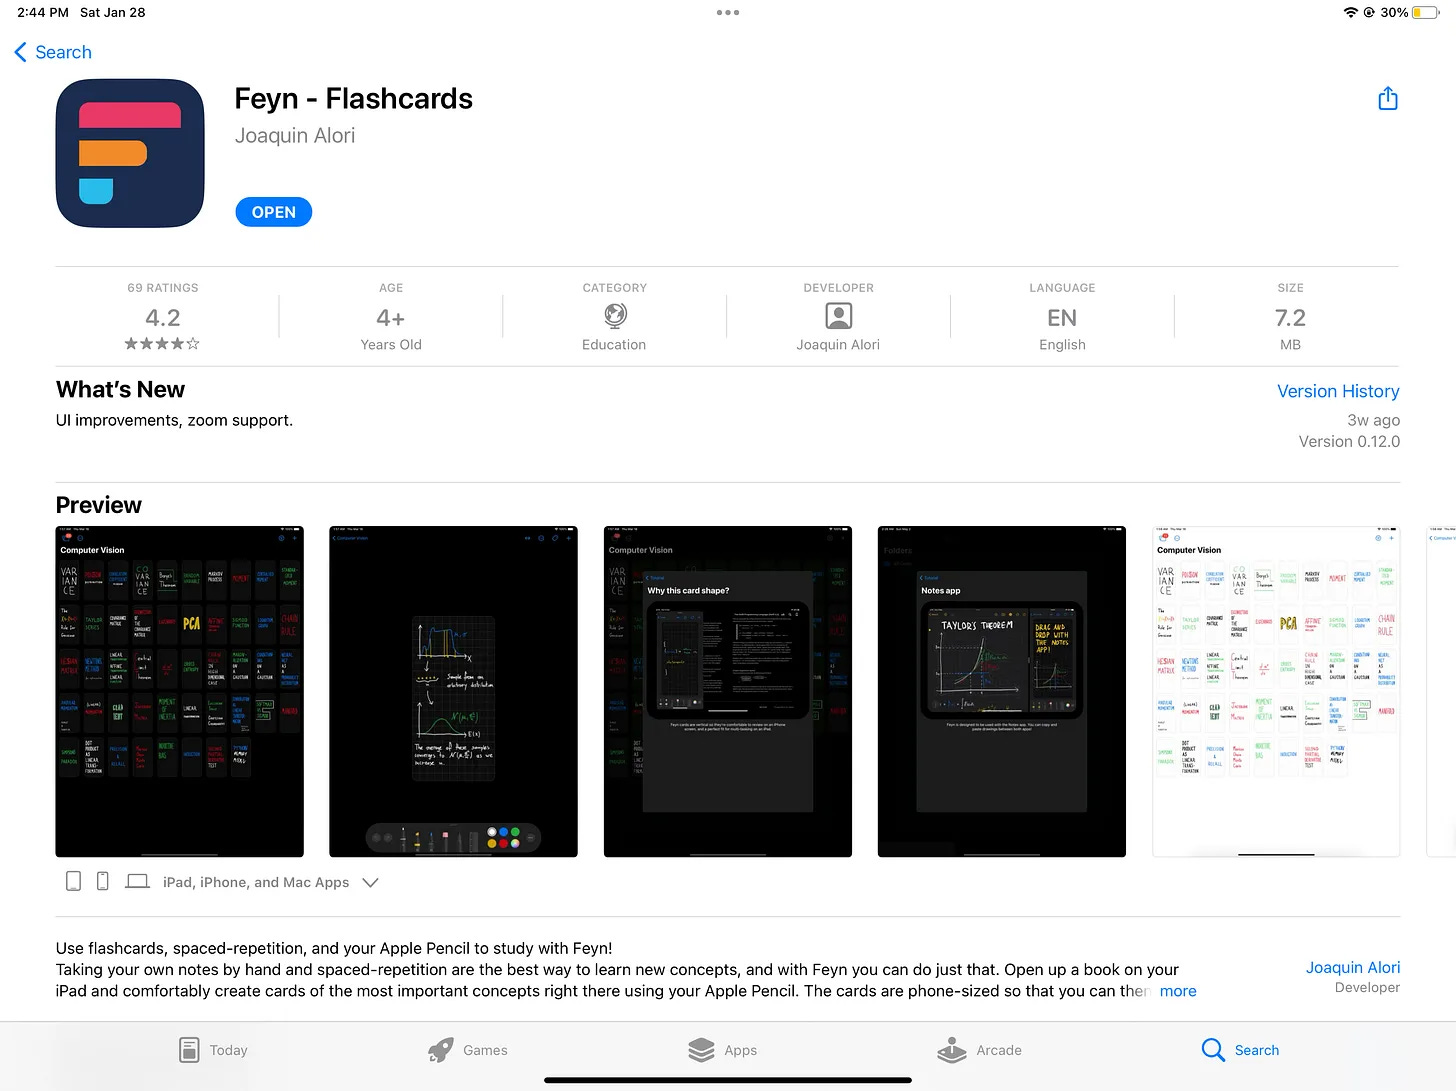
Task: Open Version History
Action: [x=1338, y=391]
